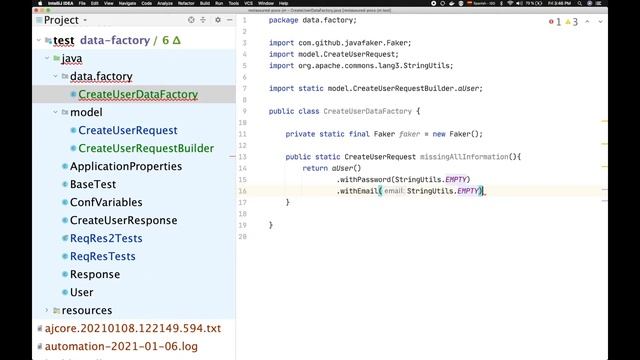
Task: Open BaseTest class
Action: [93, 184]
